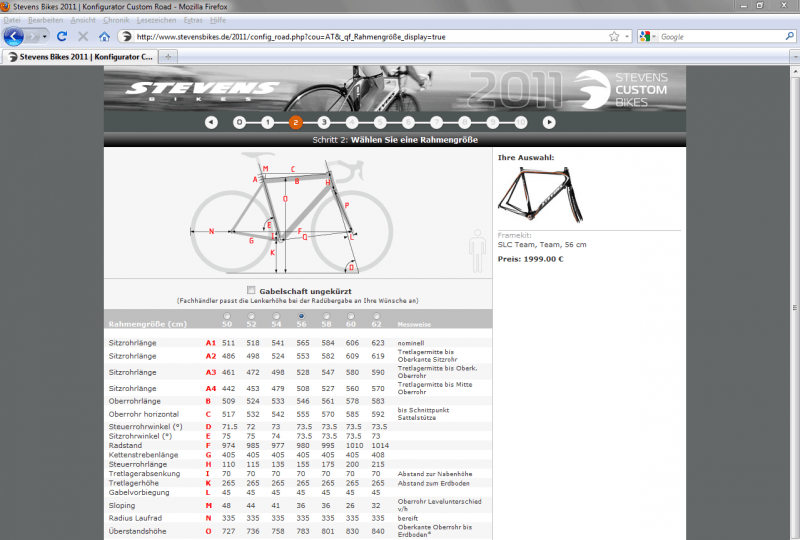
Task: Click the URL address field
Action: coord(370,37)
